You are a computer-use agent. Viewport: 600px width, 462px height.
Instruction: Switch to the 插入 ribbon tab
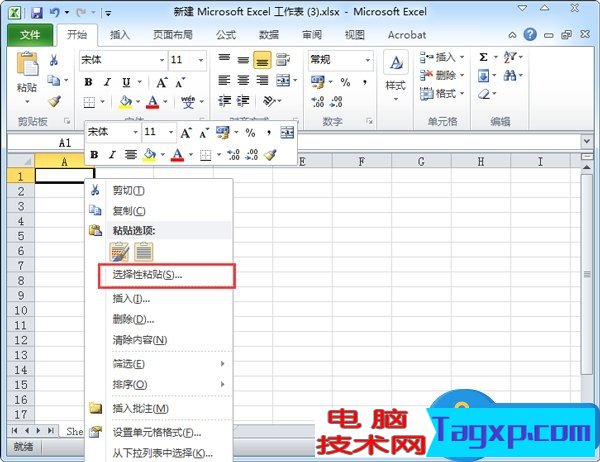tap(120, 35)
